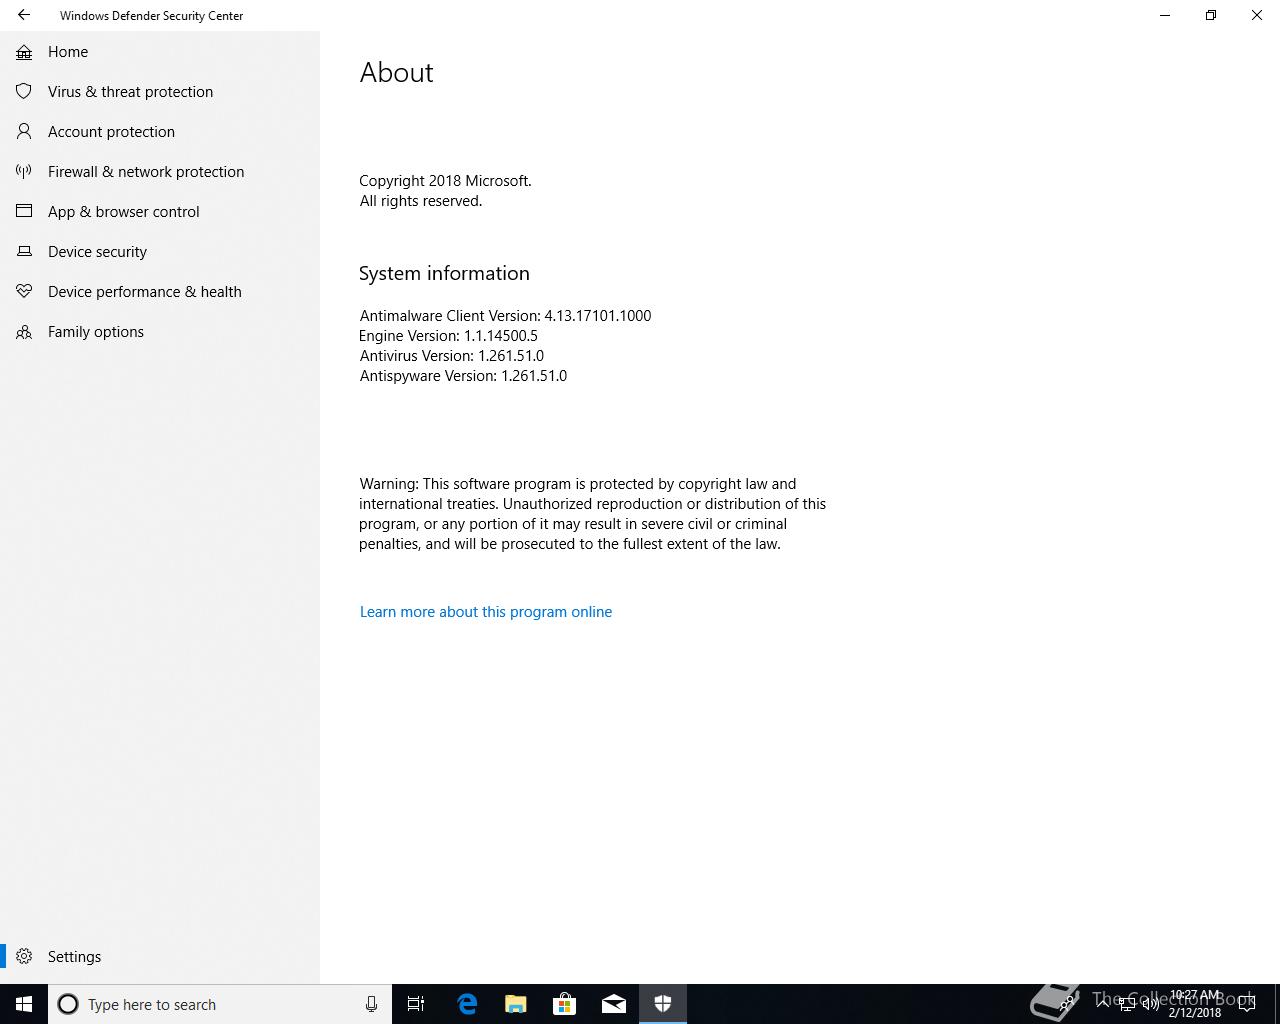The height and width of the screenshot is (1024, 1280).
Task: Click the Antimalware Client Version line
Action: (x=505, y=316)
